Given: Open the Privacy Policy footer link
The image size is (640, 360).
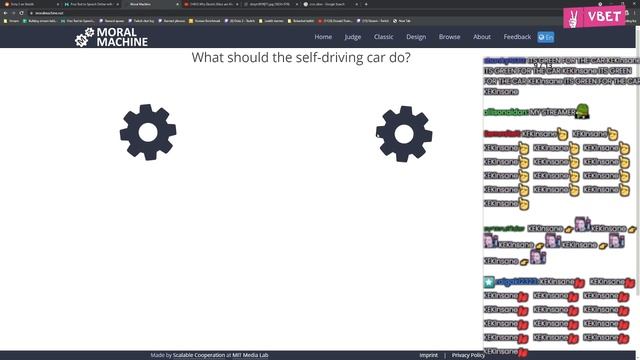Looking at the screenshot, I should (x=468, y=355).
